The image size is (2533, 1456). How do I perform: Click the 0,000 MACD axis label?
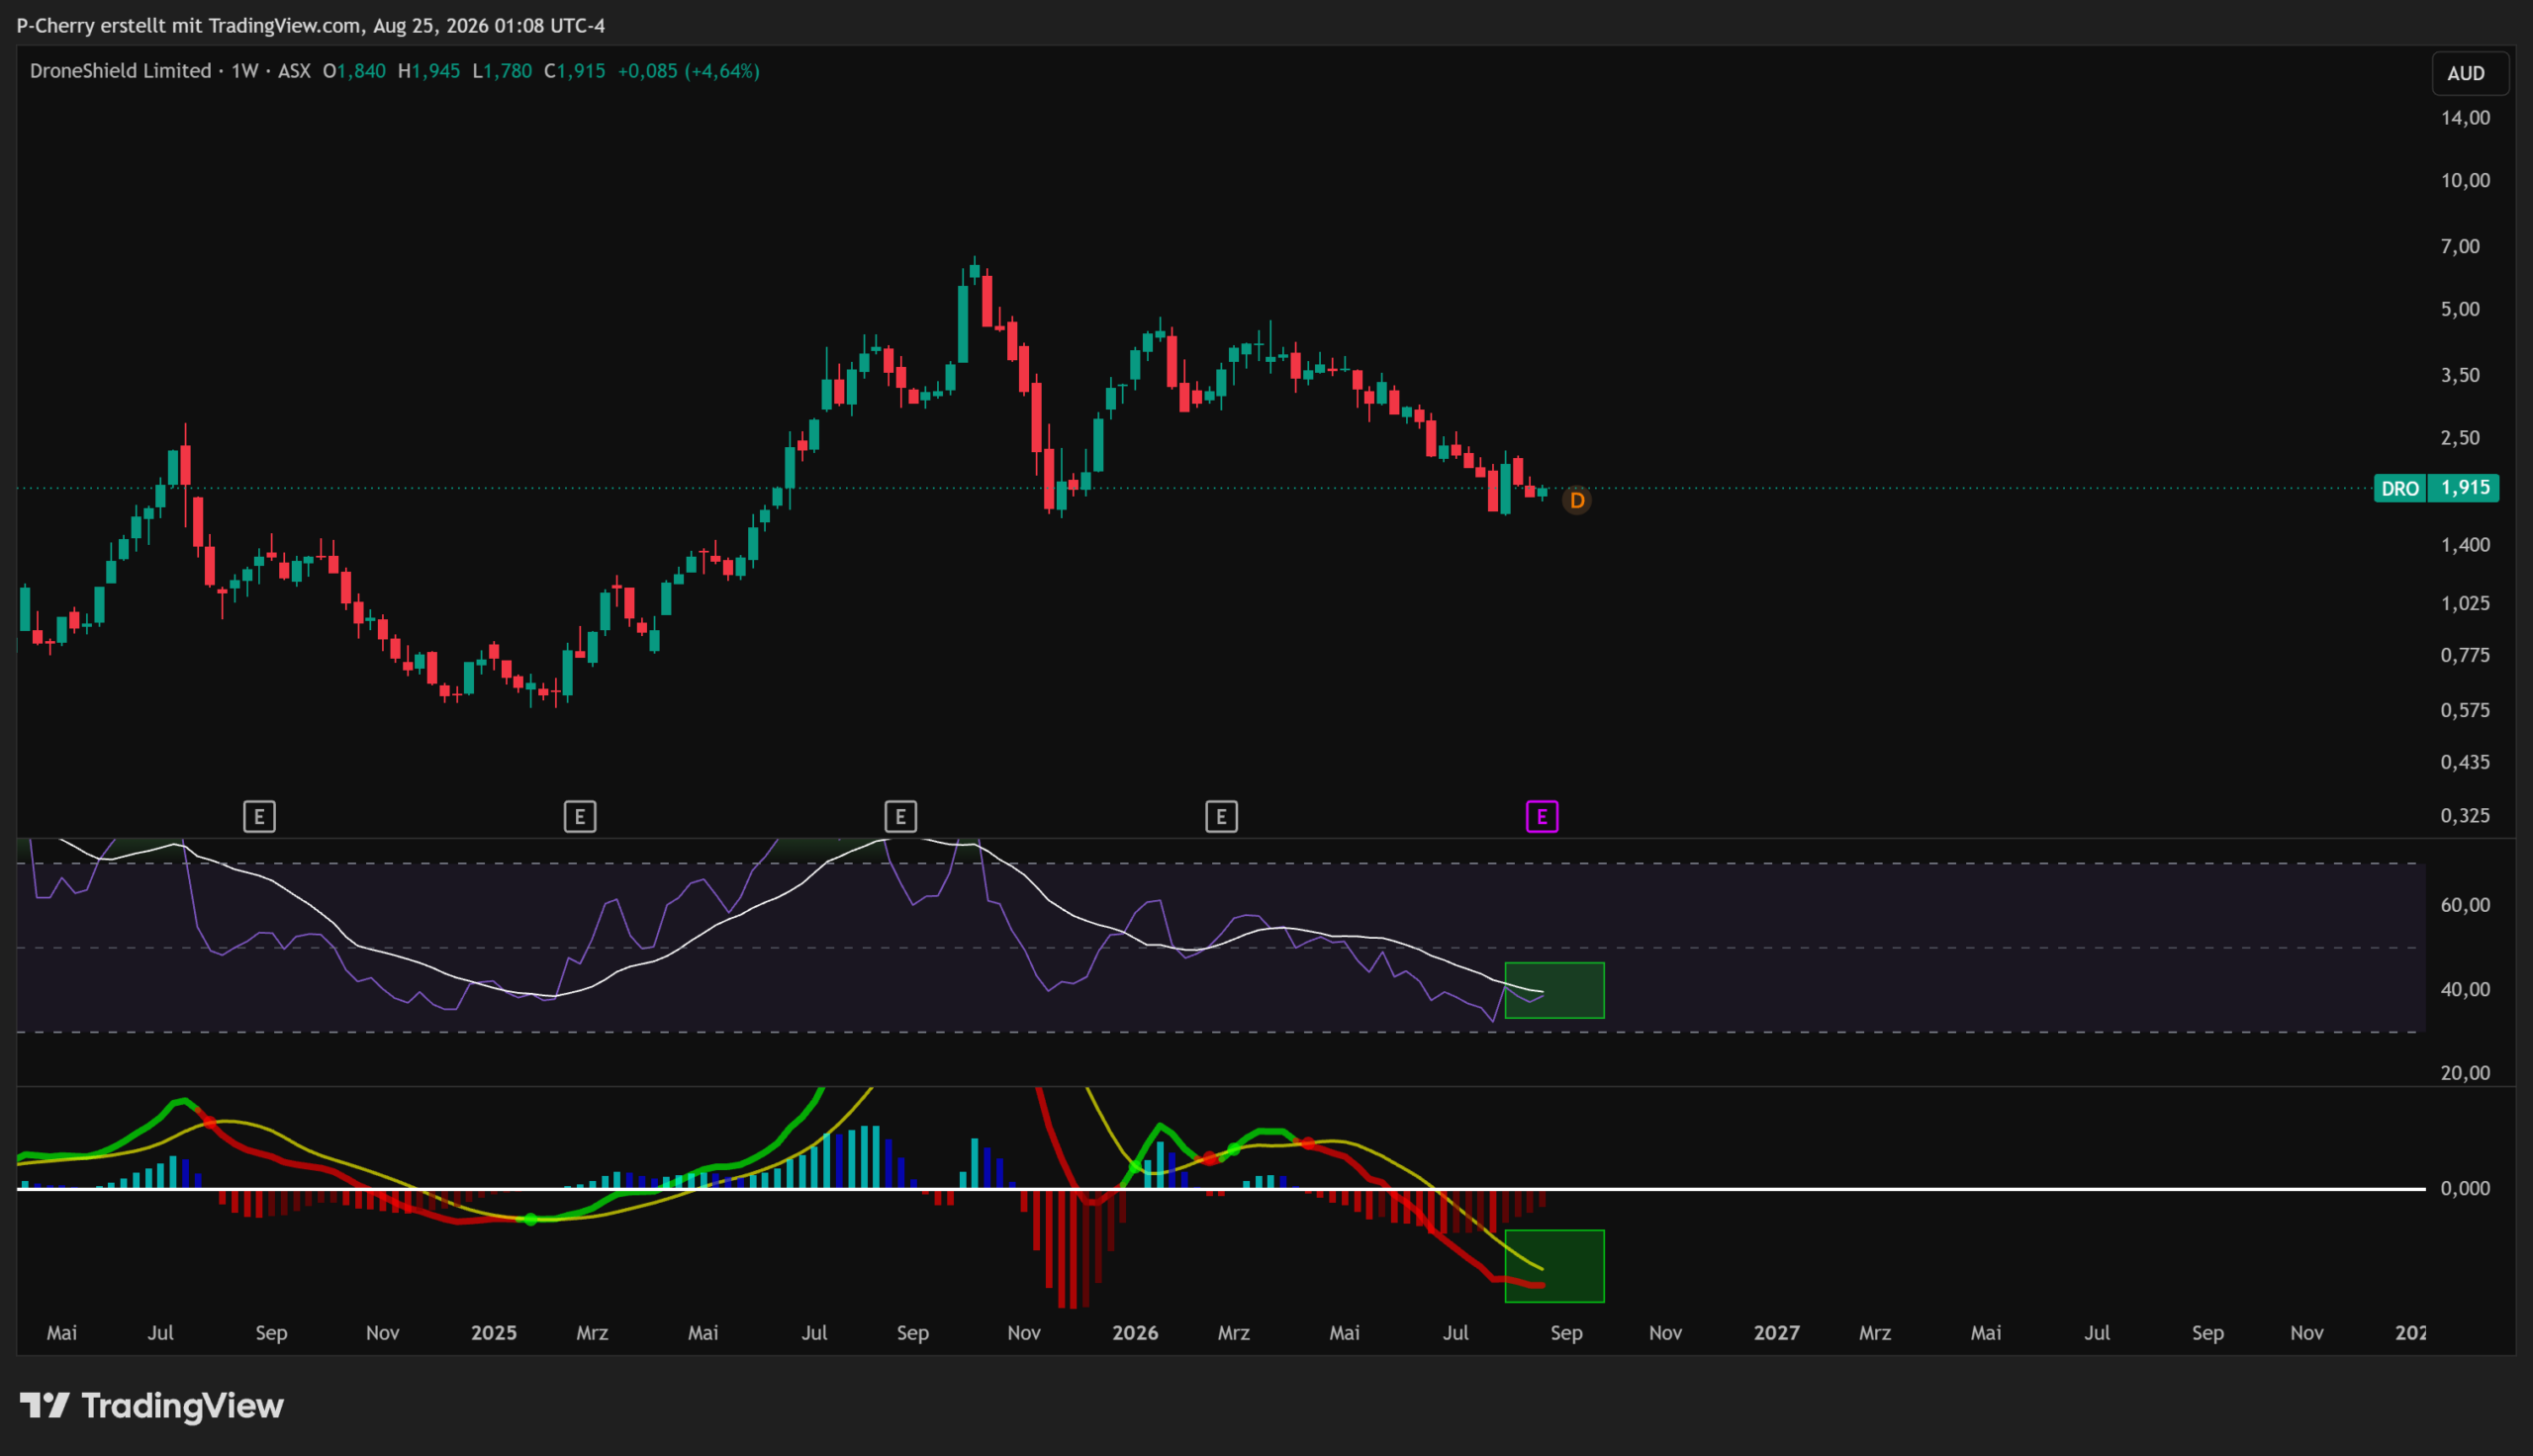click(2466, 1189)
